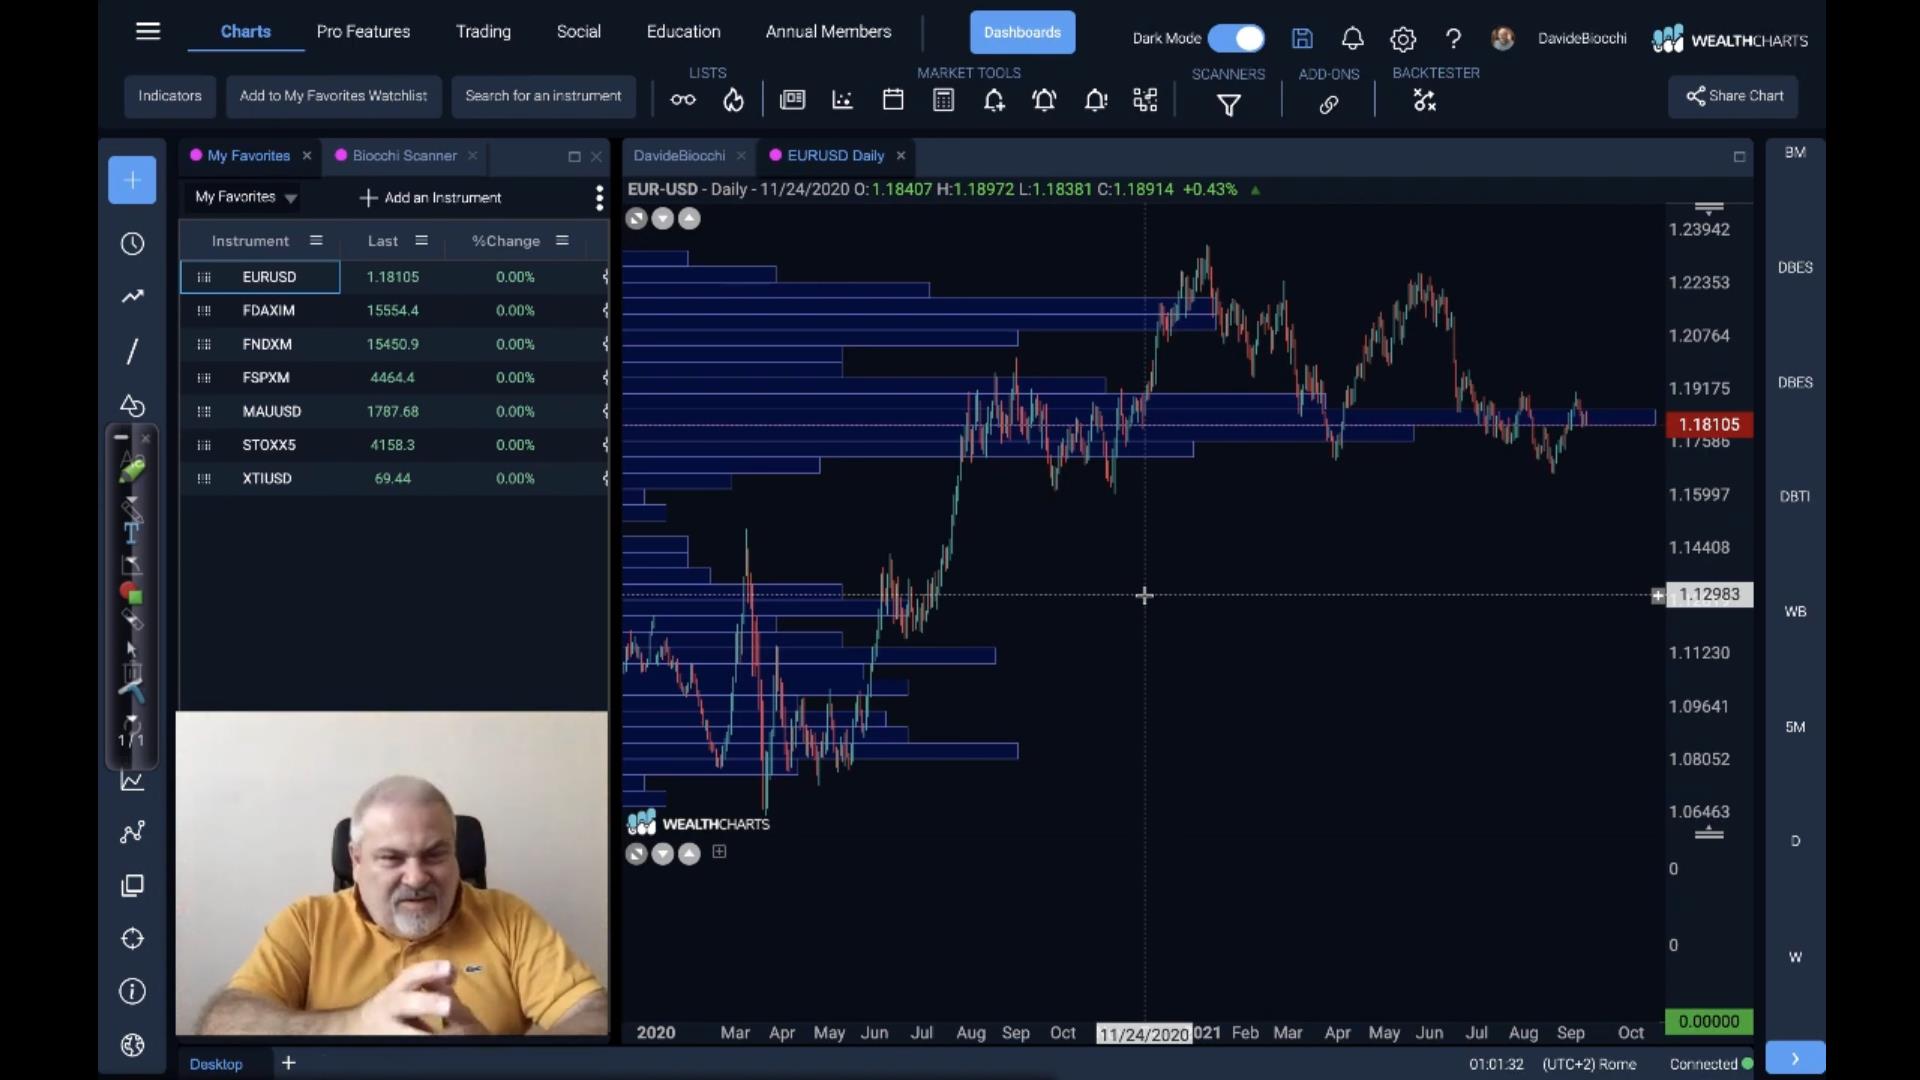
Task: Open the Social menu
Action: click(578, 31)
